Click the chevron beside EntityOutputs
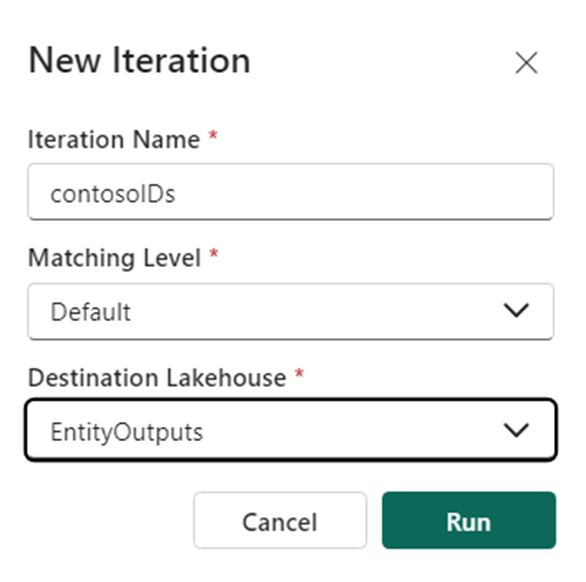Viewport: 586px width, 582px height. 516,430
